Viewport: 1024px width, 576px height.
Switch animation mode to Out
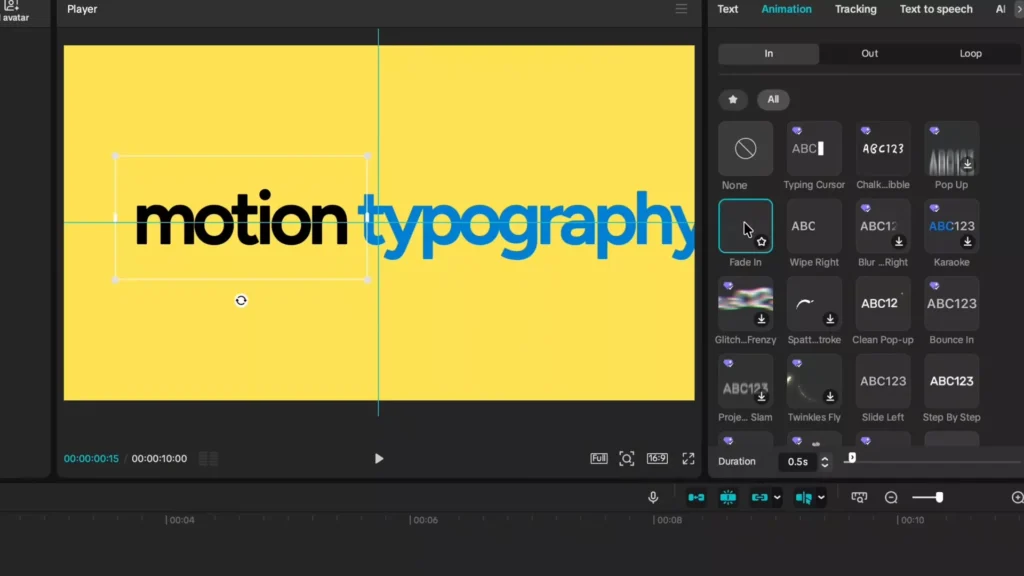coord(869,53)
